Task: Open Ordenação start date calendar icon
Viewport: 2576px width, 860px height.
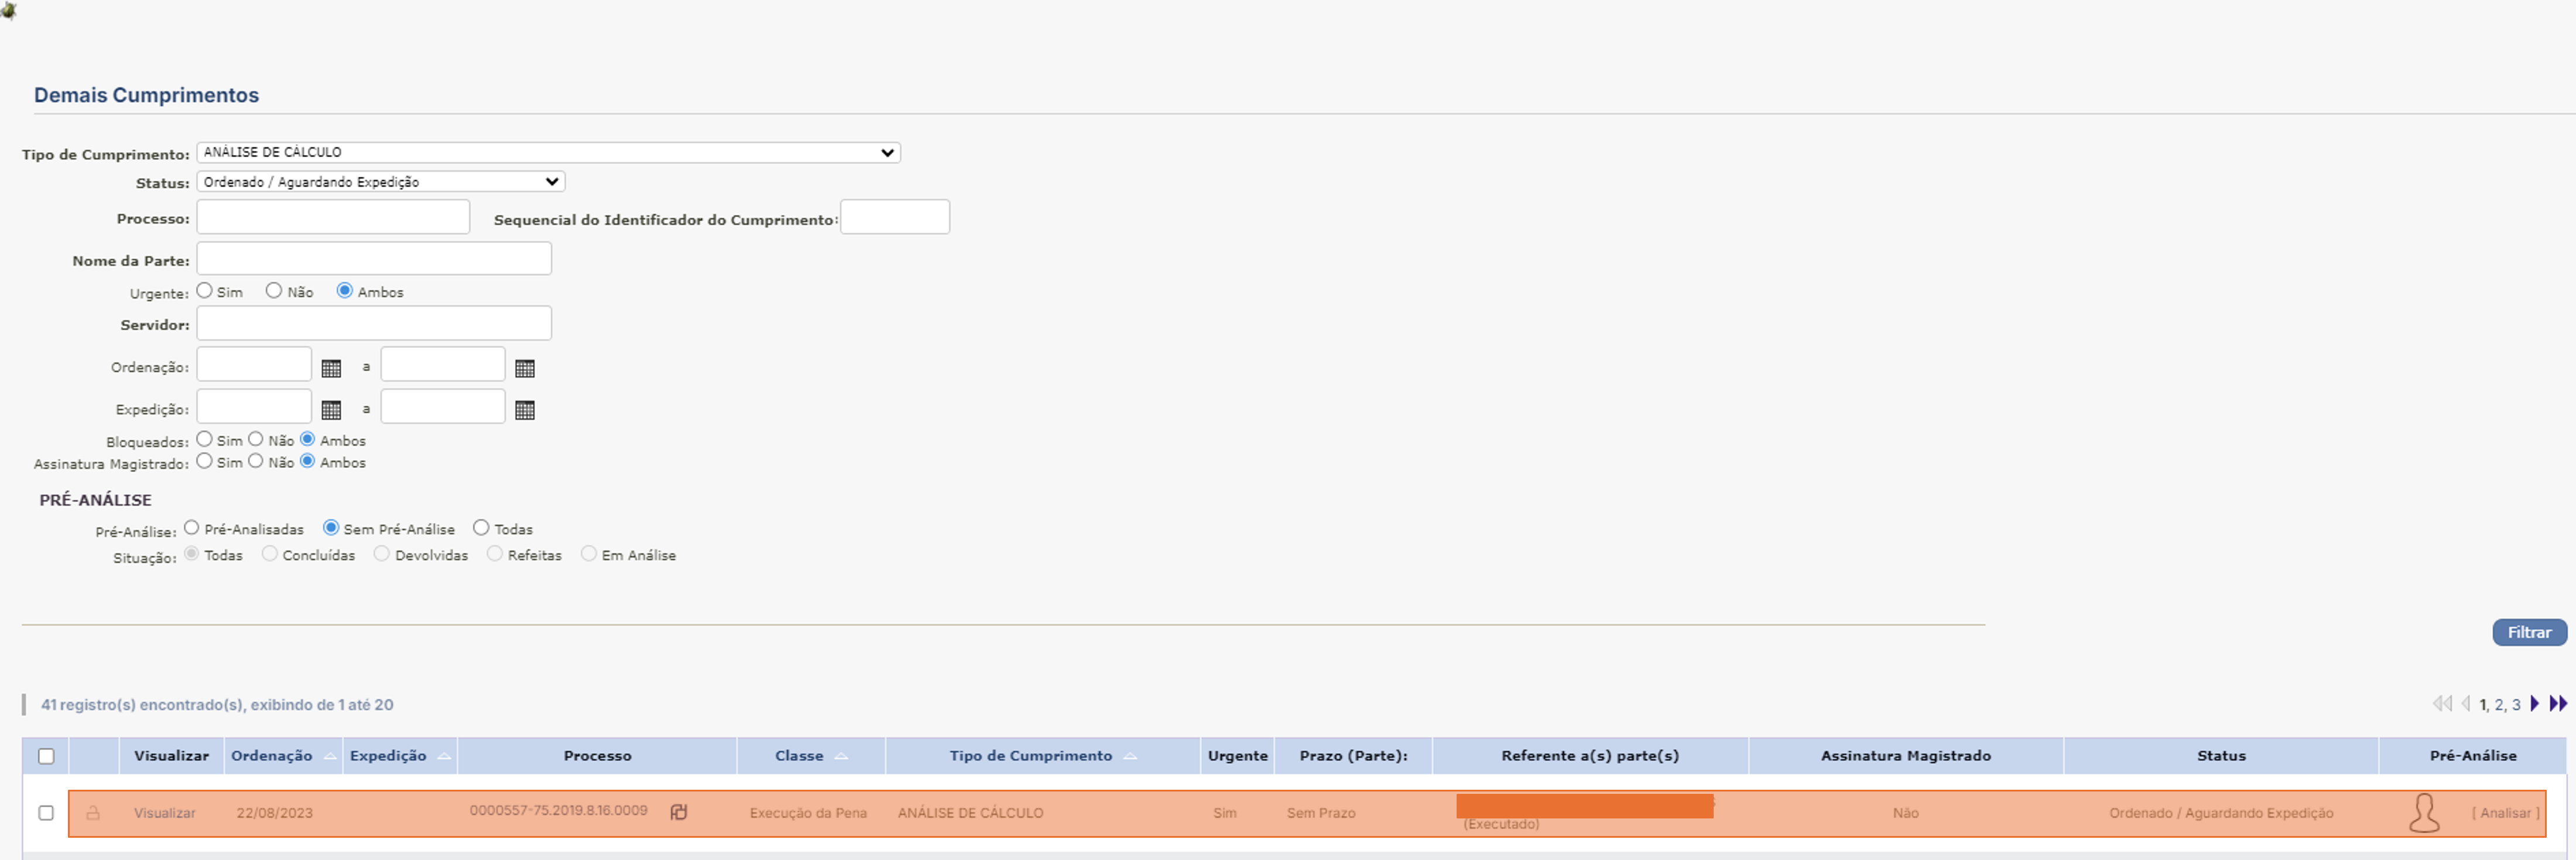Action: 331,368
